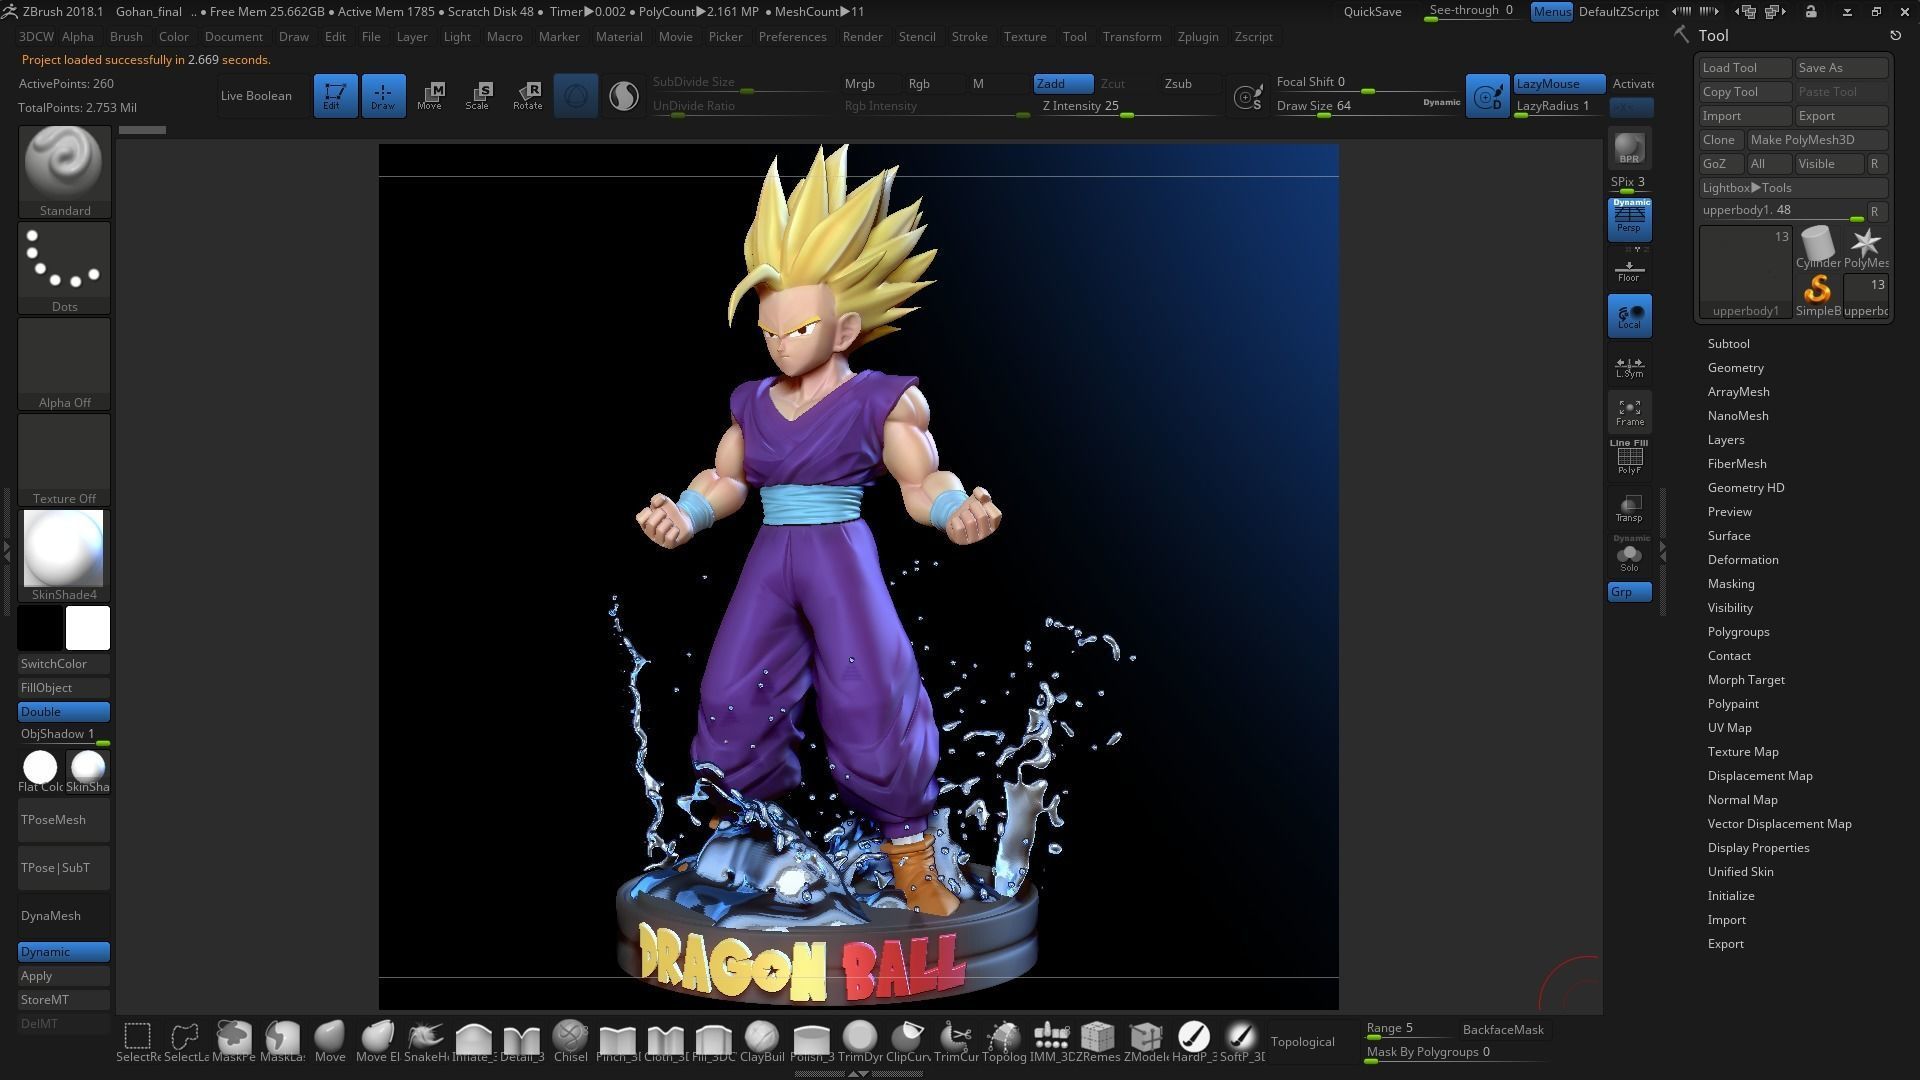Toggle Transp transparency mode
This screenshot has height=1080, width=1920.
[x=1629, y=508]
